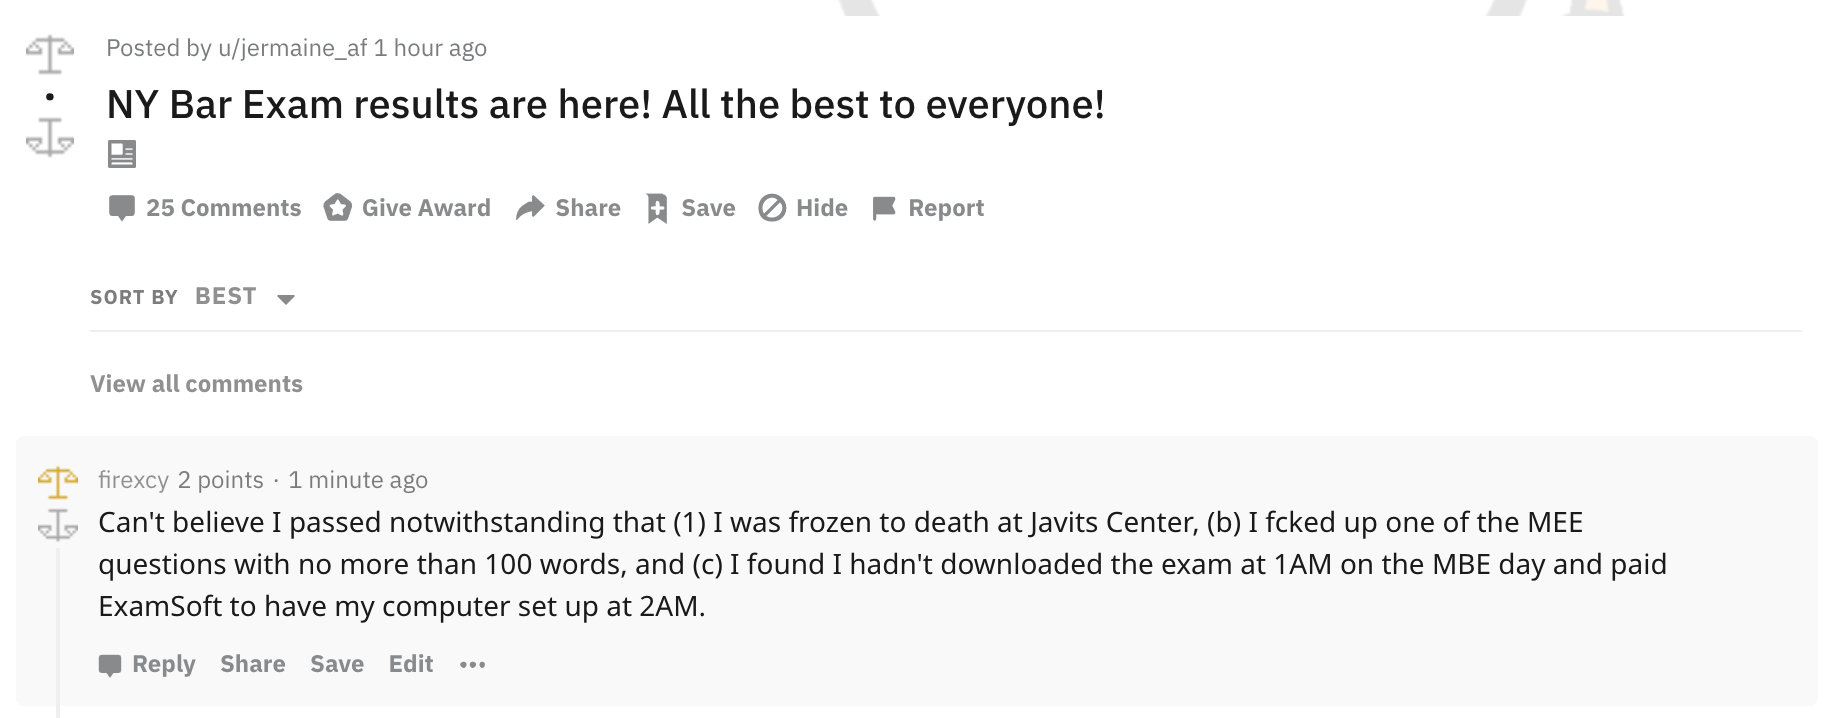Downvote firexcy's comment
This screenshot has width=1840, height=718.
click(x=58, y=525)
